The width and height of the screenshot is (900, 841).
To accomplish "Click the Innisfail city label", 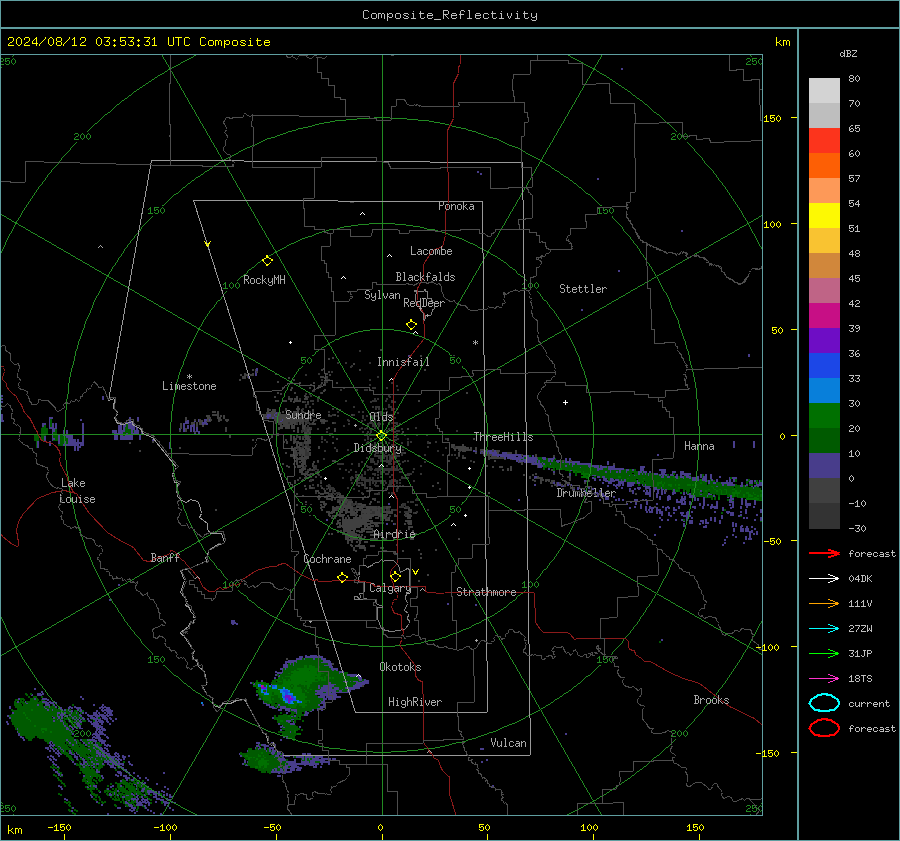I will point(403,362).
